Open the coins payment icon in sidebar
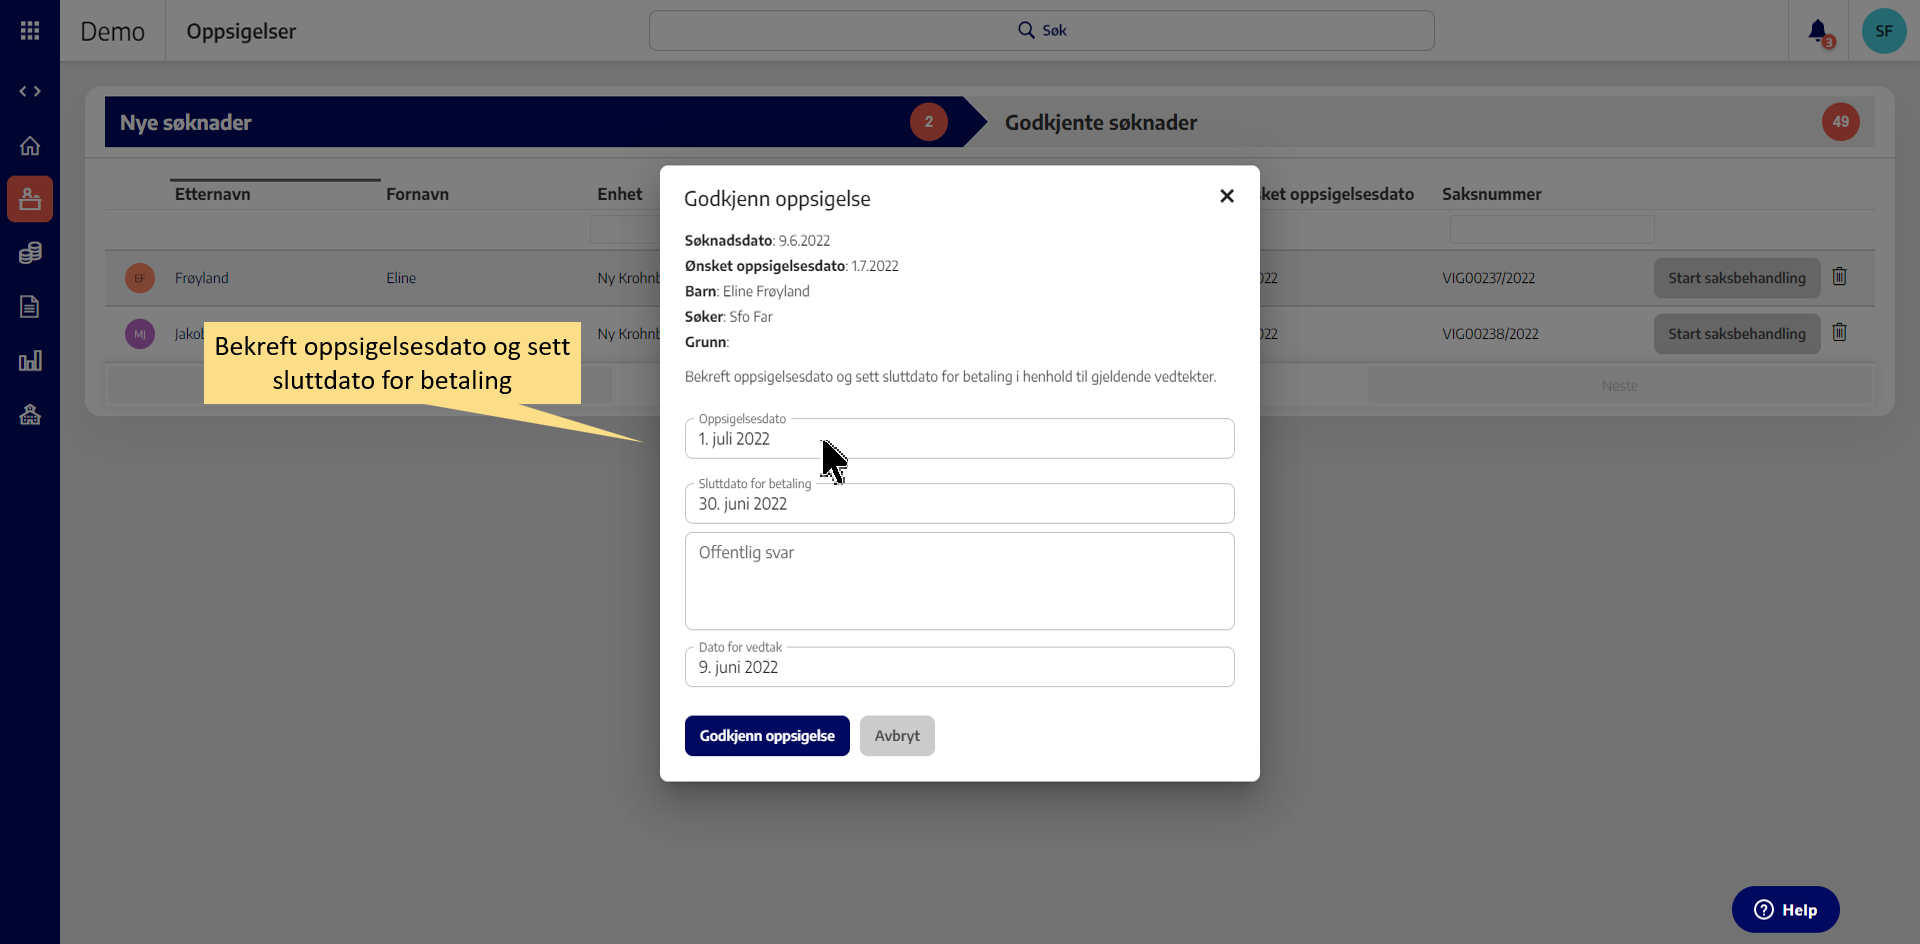Screen dimensions: 1920x944 pos(30,253)
